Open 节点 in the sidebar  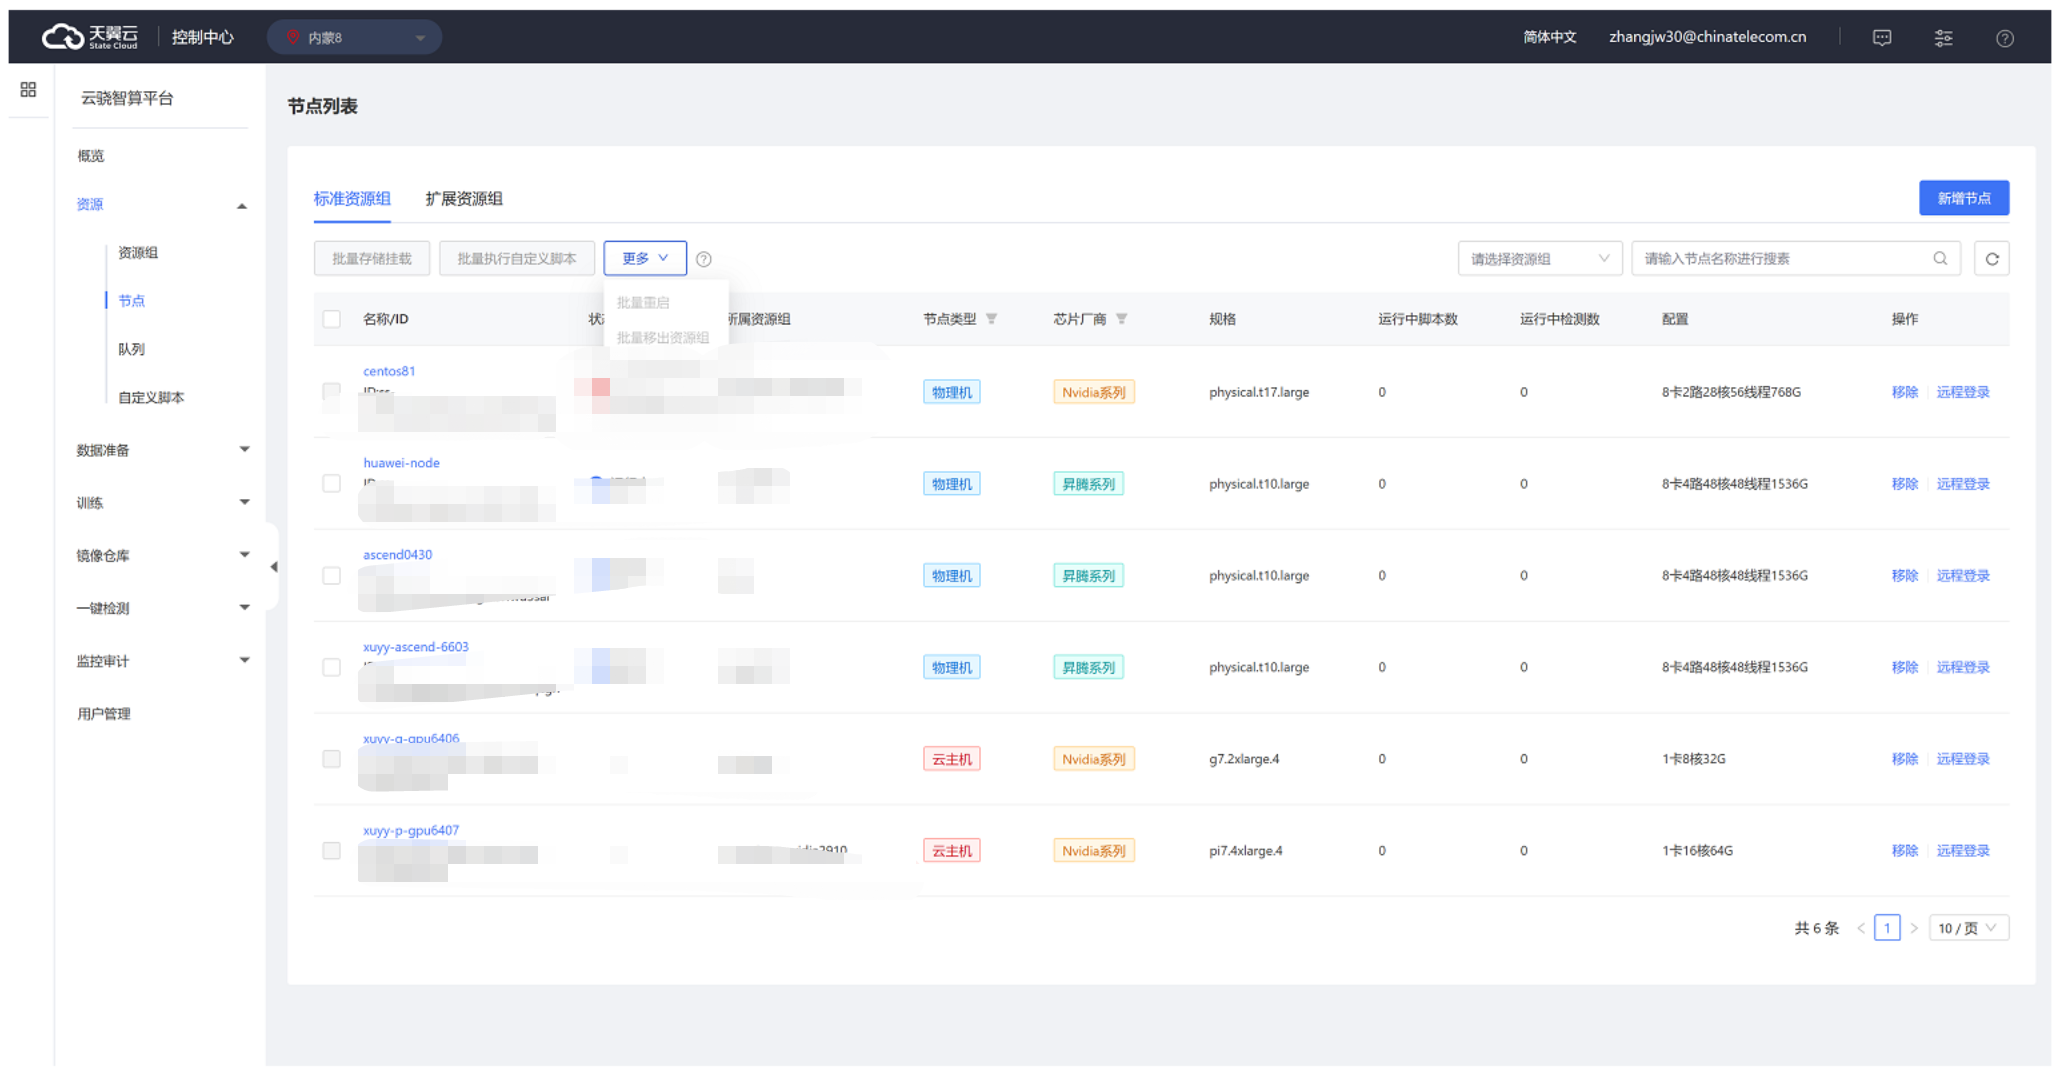(132, 300)
